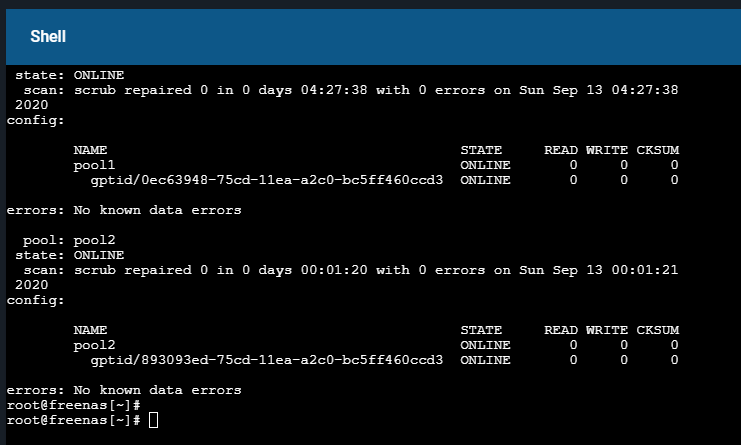Click the CKSUM column header above pool1
741x445 pixels.
pyautogui.click(x=658, y=149)
